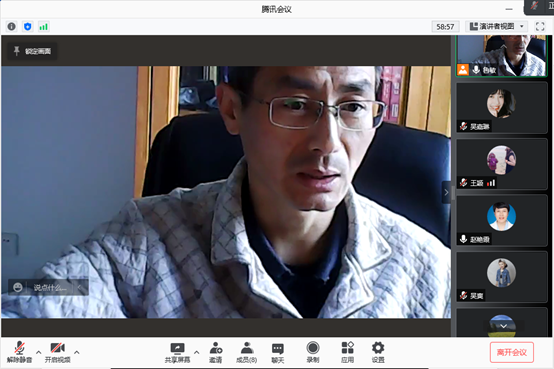554x369 pixels.
Task: Start screen sharing with 共享屏幕
Action: pos(177,352)
